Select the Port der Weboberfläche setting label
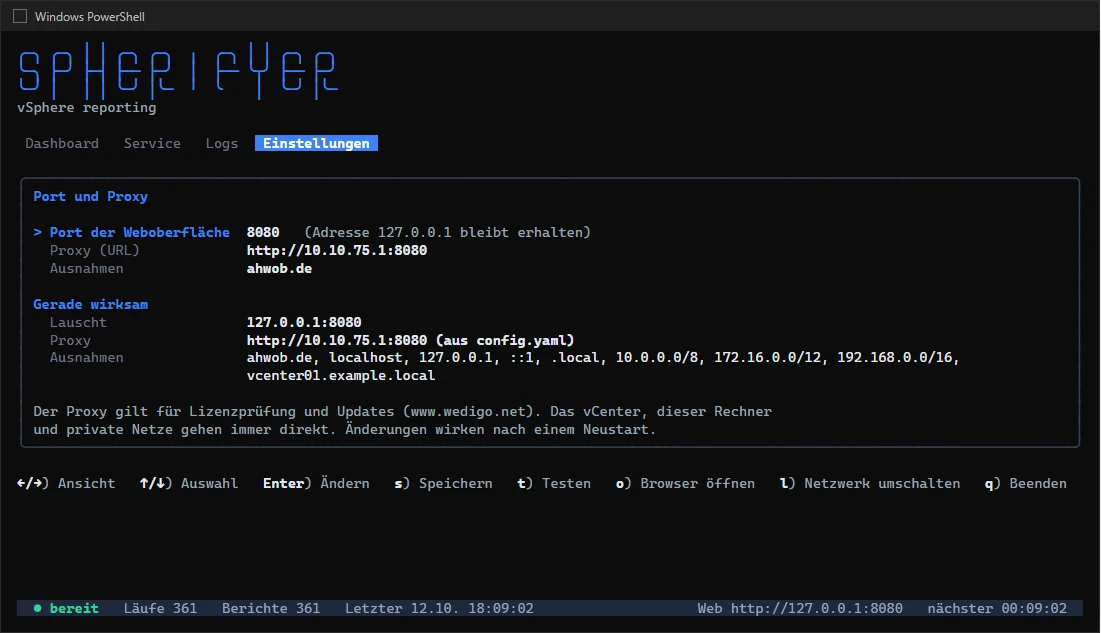The width and height of the screenshot is (1101, 633). [x=140, y=233]
